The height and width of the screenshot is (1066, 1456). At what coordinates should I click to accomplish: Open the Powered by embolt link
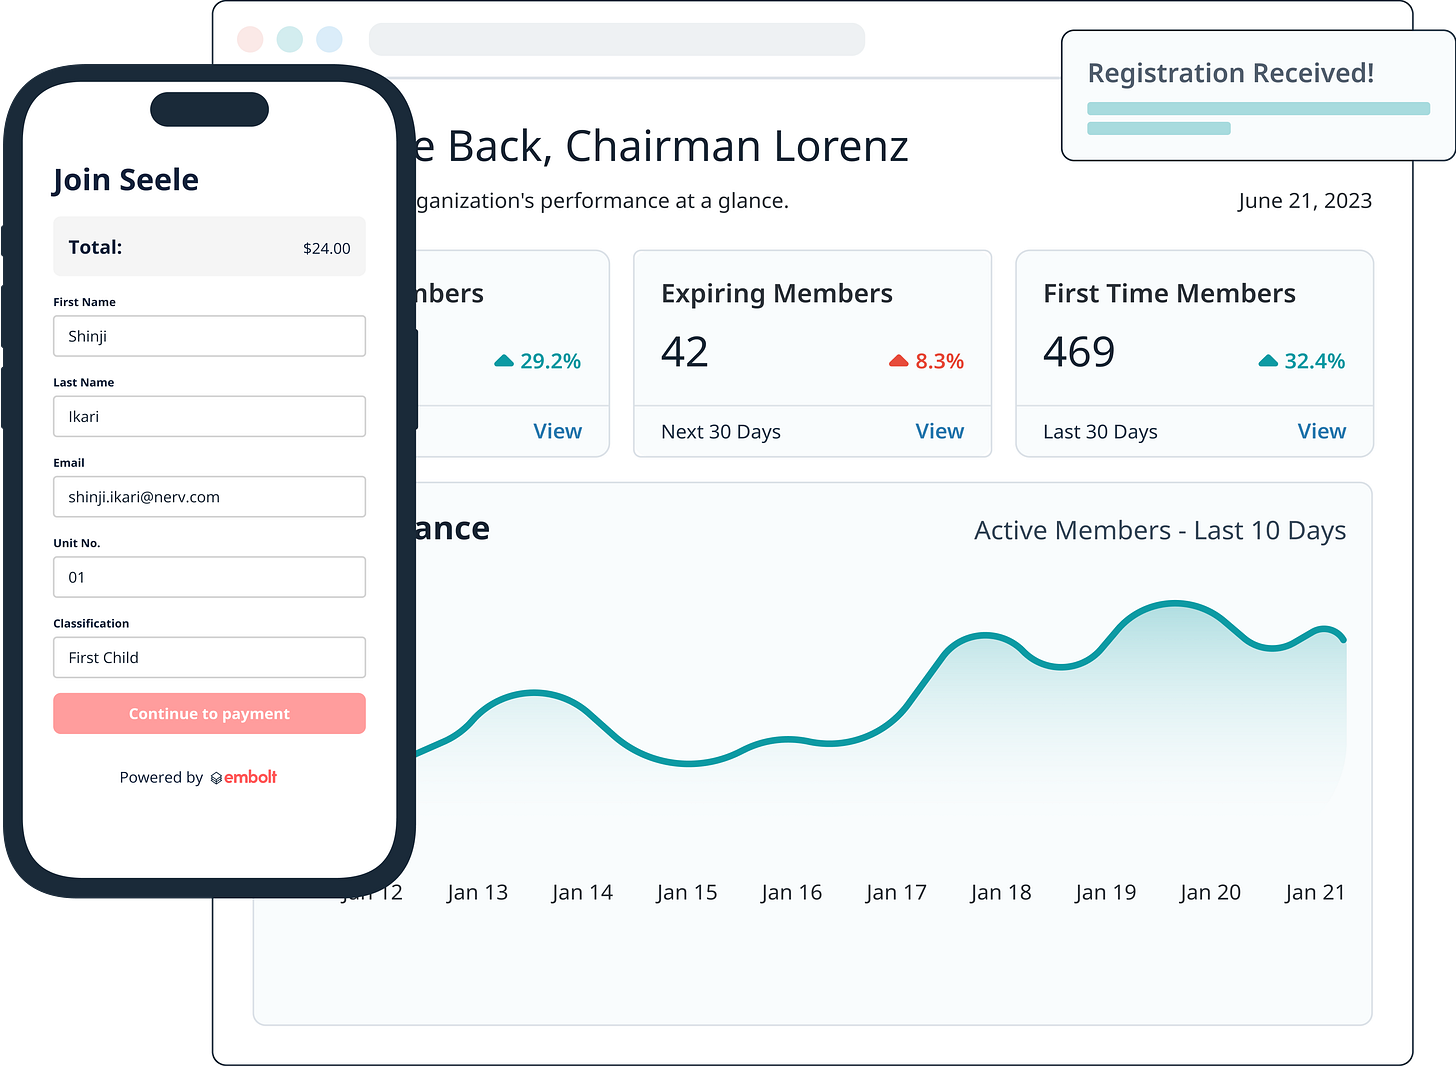coord(197,777)
